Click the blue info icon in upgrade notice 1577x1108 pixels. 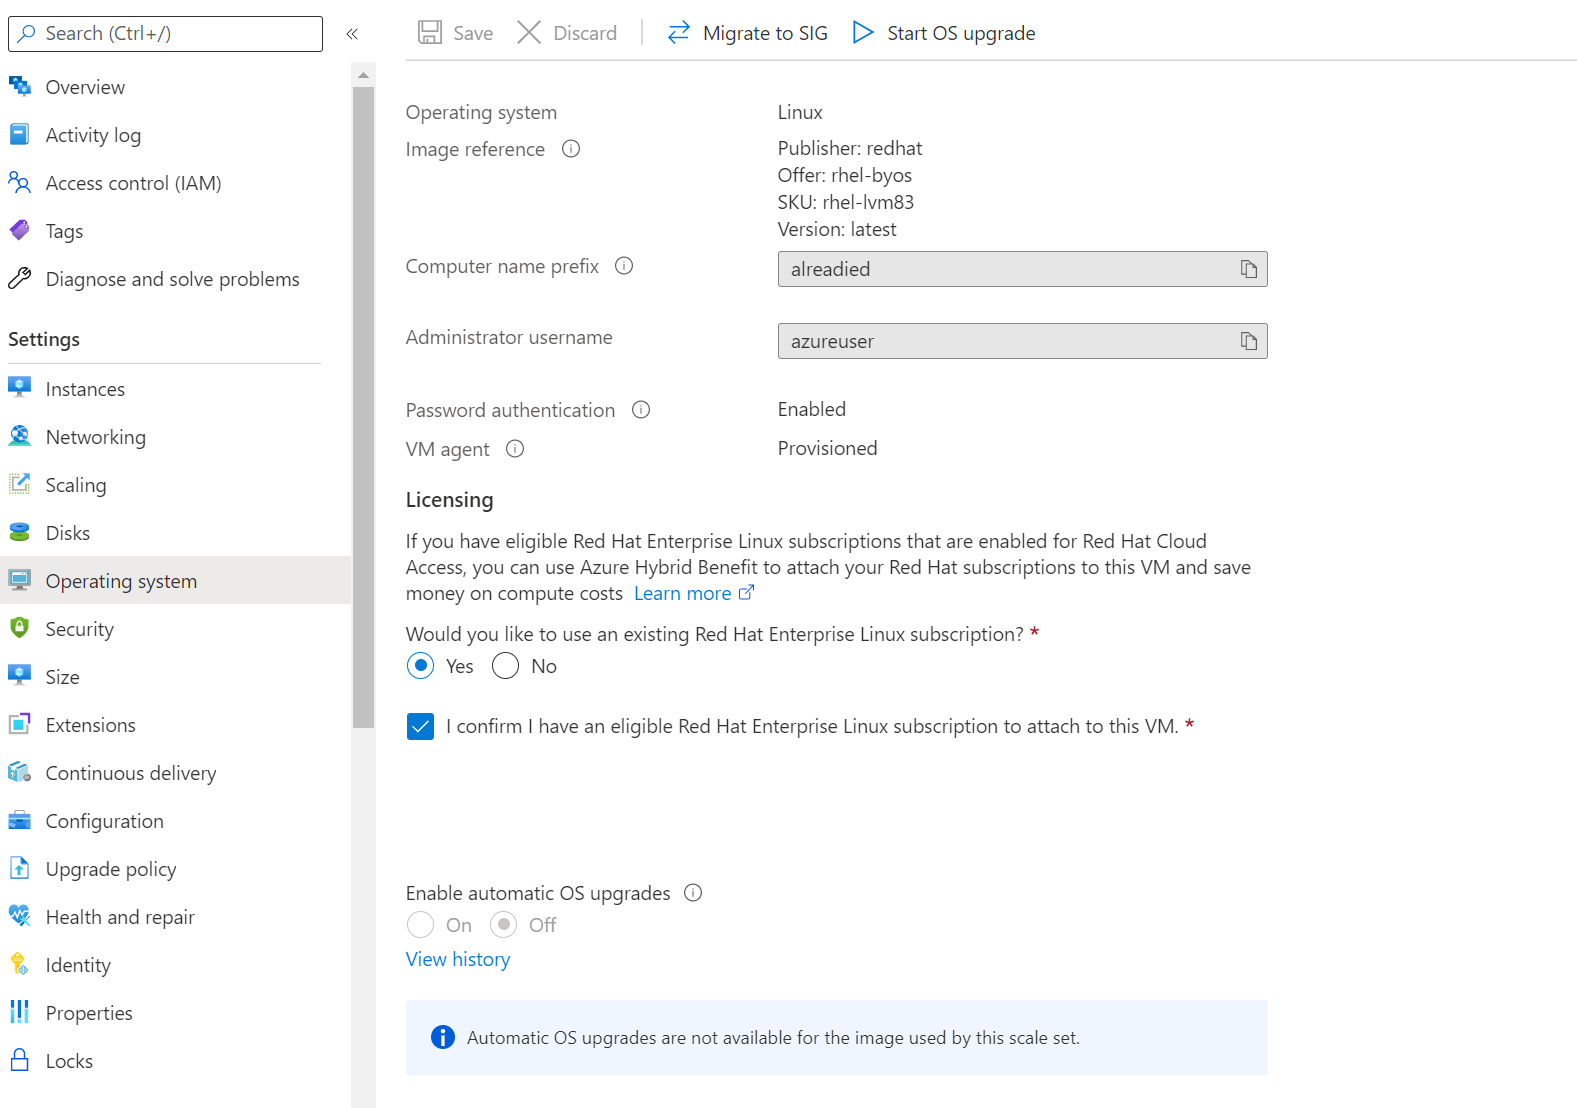442,1037
